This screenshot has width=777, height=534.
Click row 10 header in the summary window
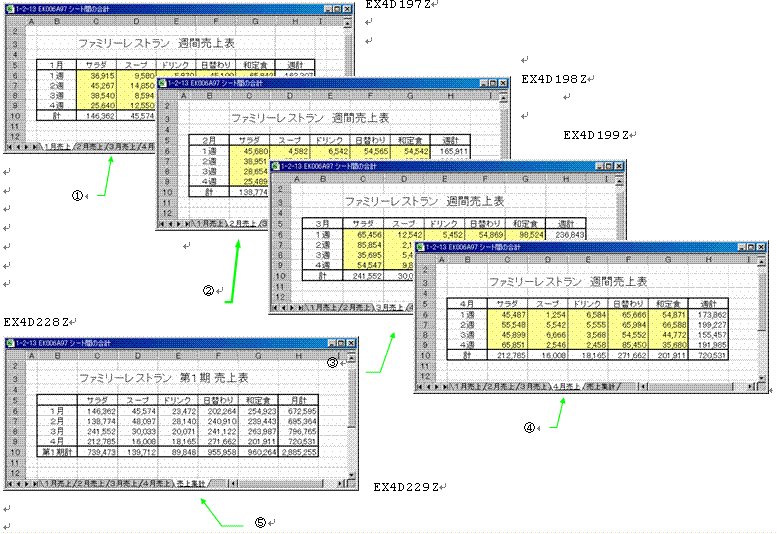coord(15,451)
